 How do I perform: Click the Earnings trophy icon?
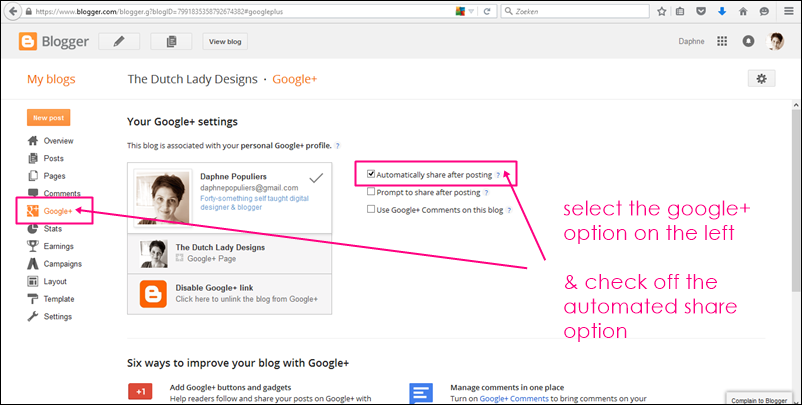pos(33,246)
